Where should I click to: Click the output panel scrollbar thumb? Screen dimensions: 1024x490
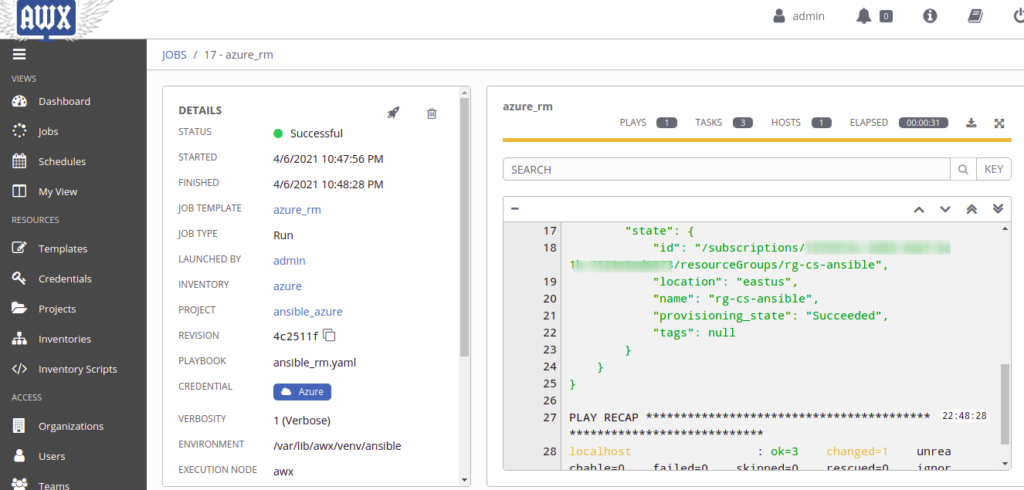[x=1005, y=405]
